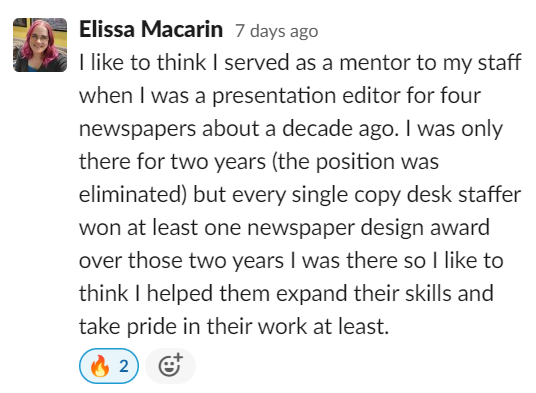
Task: Toggle the fire emoji reaction
Action: point(109,366)
